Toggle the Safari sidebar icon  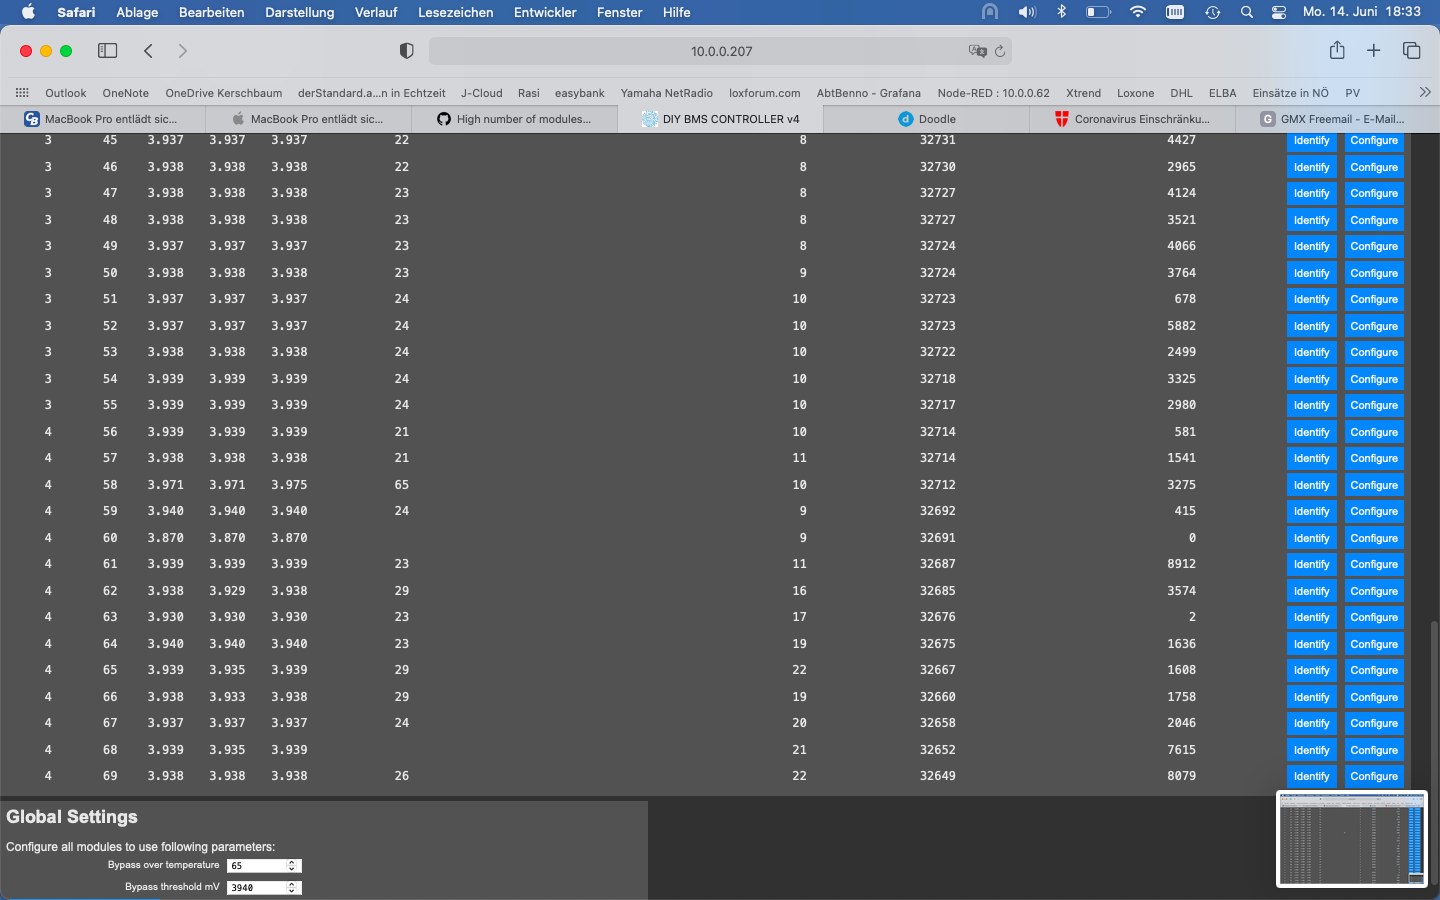tap(107, 51)
